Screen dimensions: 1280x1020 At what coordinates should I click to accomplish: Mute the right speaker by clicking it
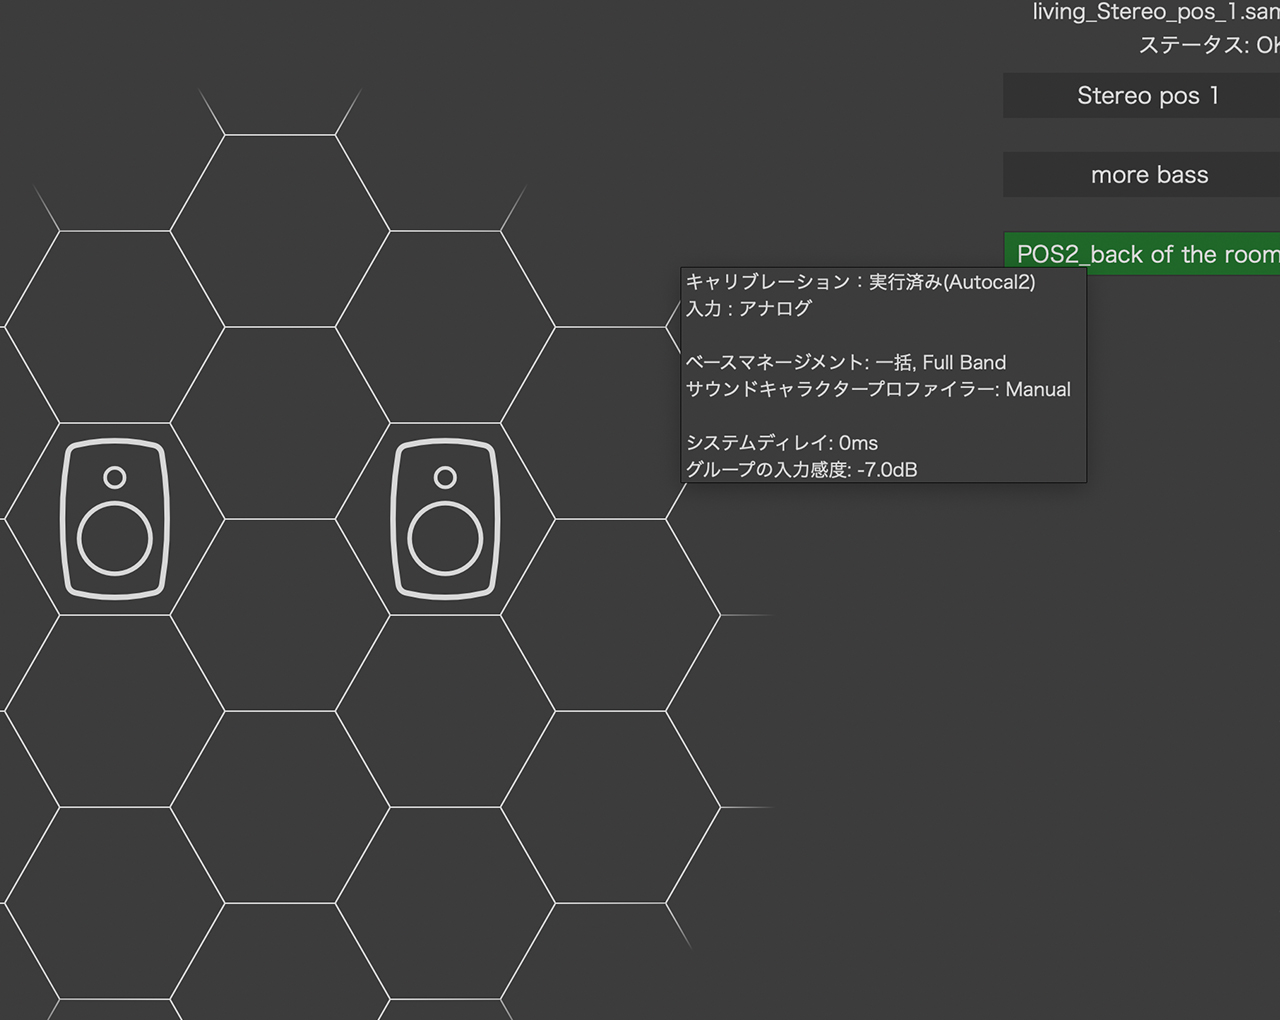pyautogui.click(x=445, y=517)
